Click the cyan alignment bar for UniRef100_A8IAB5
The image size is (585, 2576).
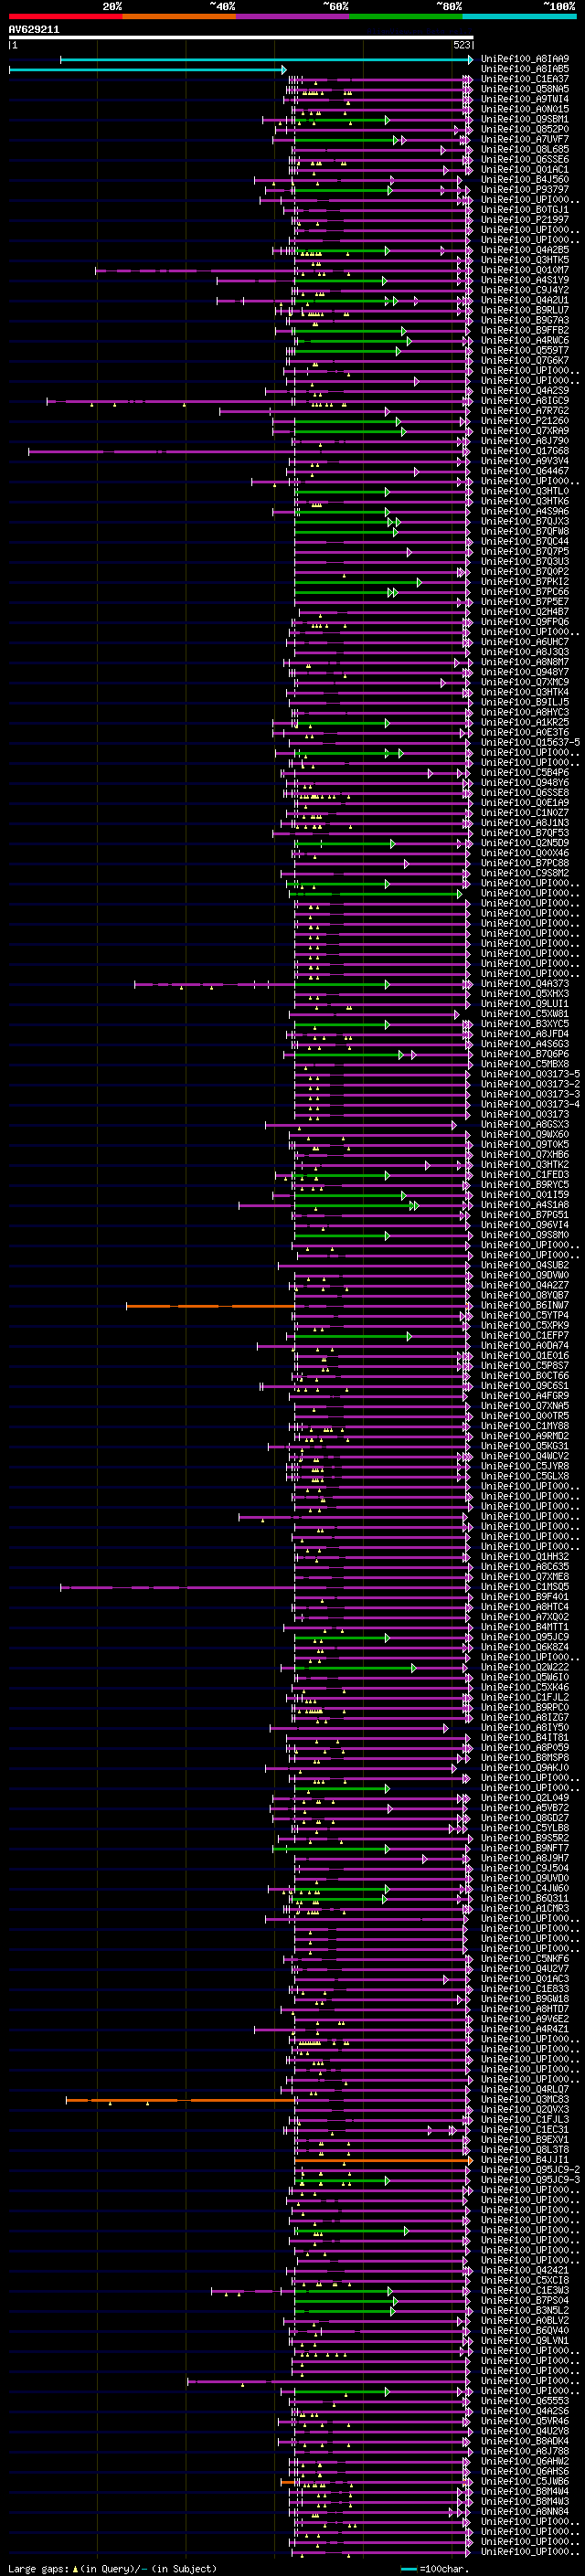click(147, 69)
